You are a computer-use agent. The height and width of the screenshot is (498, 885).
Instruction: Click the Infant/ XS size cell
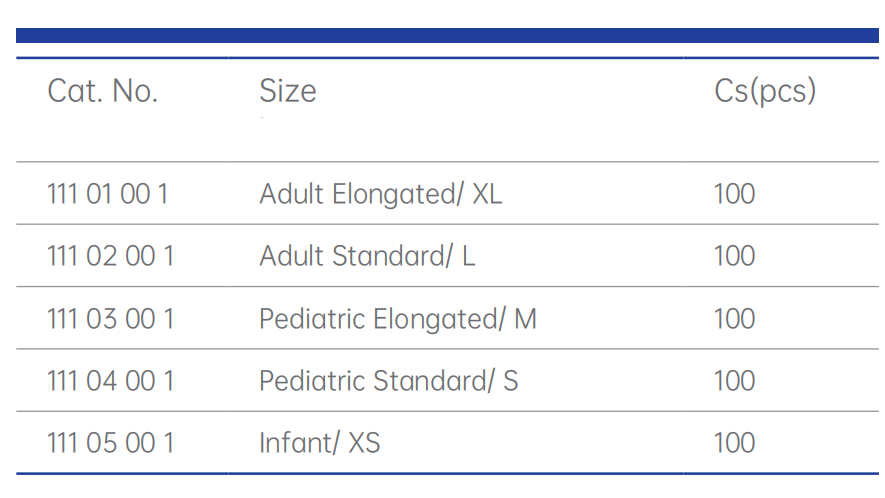click(320, 443)
